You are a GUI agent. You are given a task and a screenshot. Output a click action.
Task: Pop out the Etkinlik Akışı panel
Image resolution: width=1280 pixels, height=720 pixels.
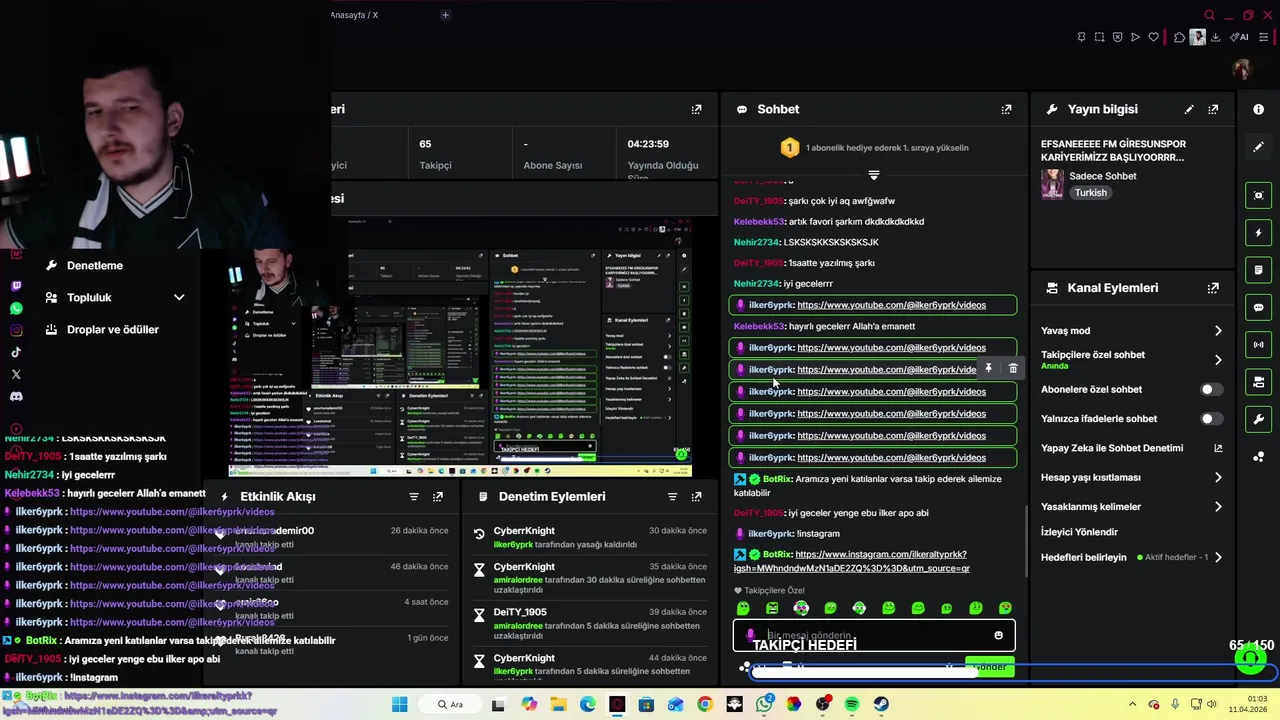pyautogui.click(x=438, y=497)
